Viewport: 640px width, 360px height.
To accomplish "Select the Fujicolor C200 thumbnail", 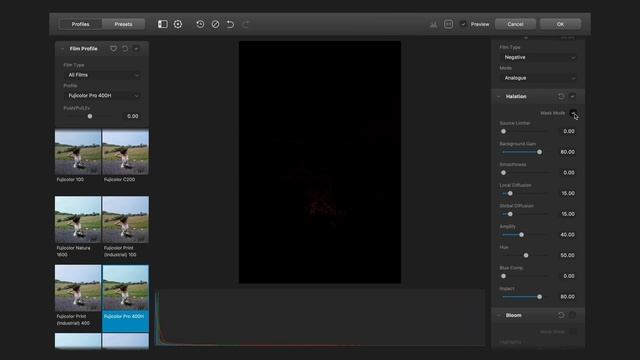I will coord(125,152).
